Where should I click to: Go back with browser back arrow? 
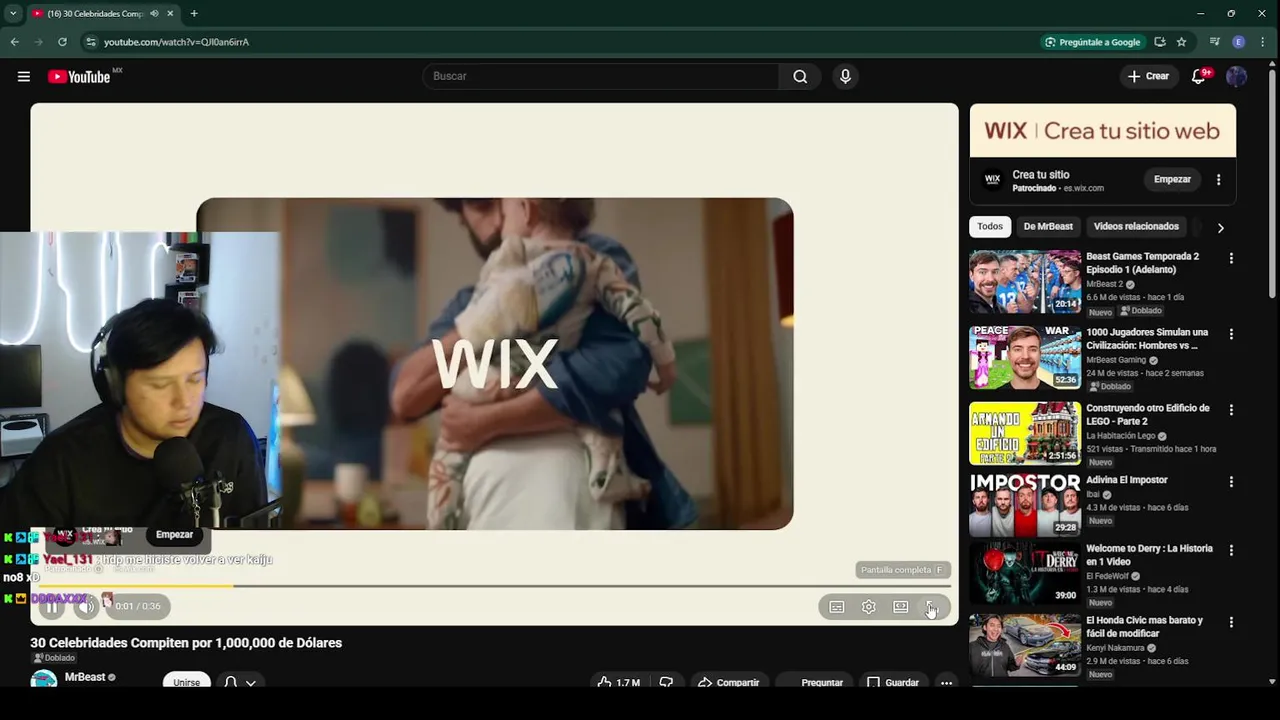(14, 42)
